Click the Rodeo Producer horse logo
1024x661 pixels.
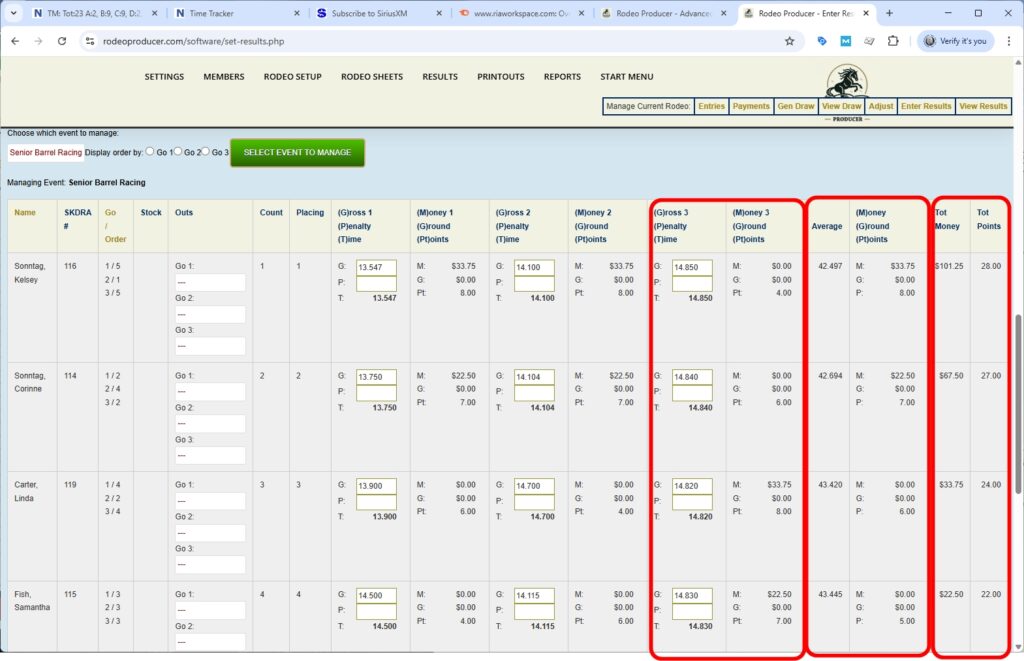[847, 82]
